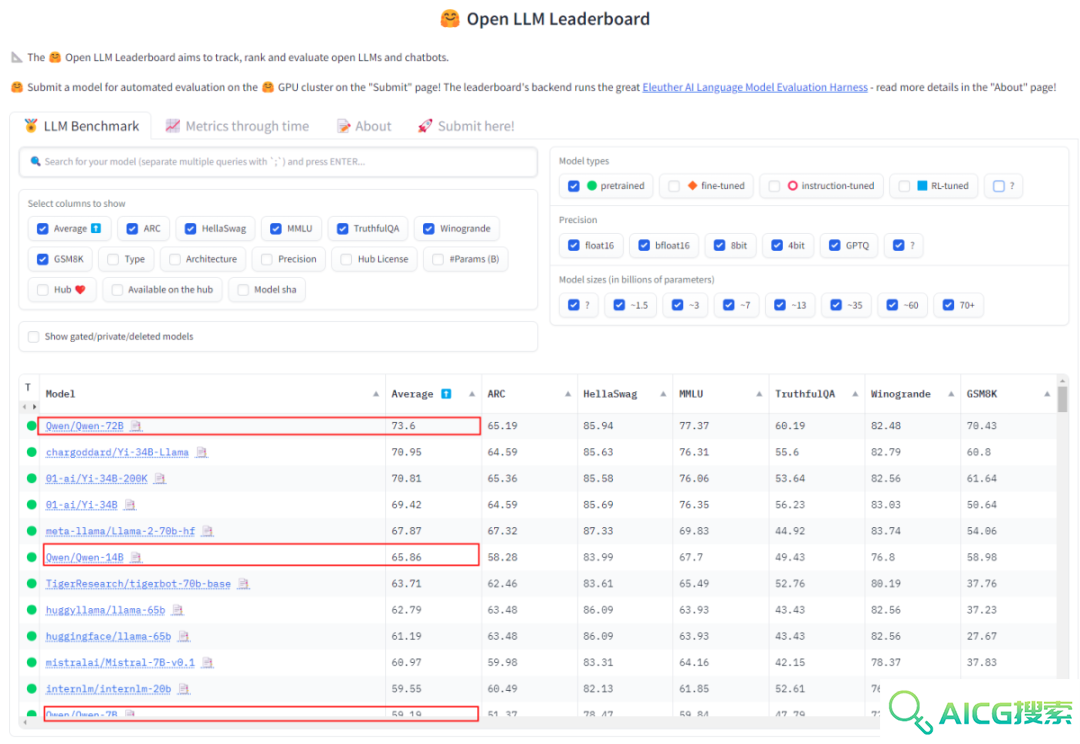
Task: Click the green pretrained dot in the Llama-2-70b-hf row
Action: 31,531
